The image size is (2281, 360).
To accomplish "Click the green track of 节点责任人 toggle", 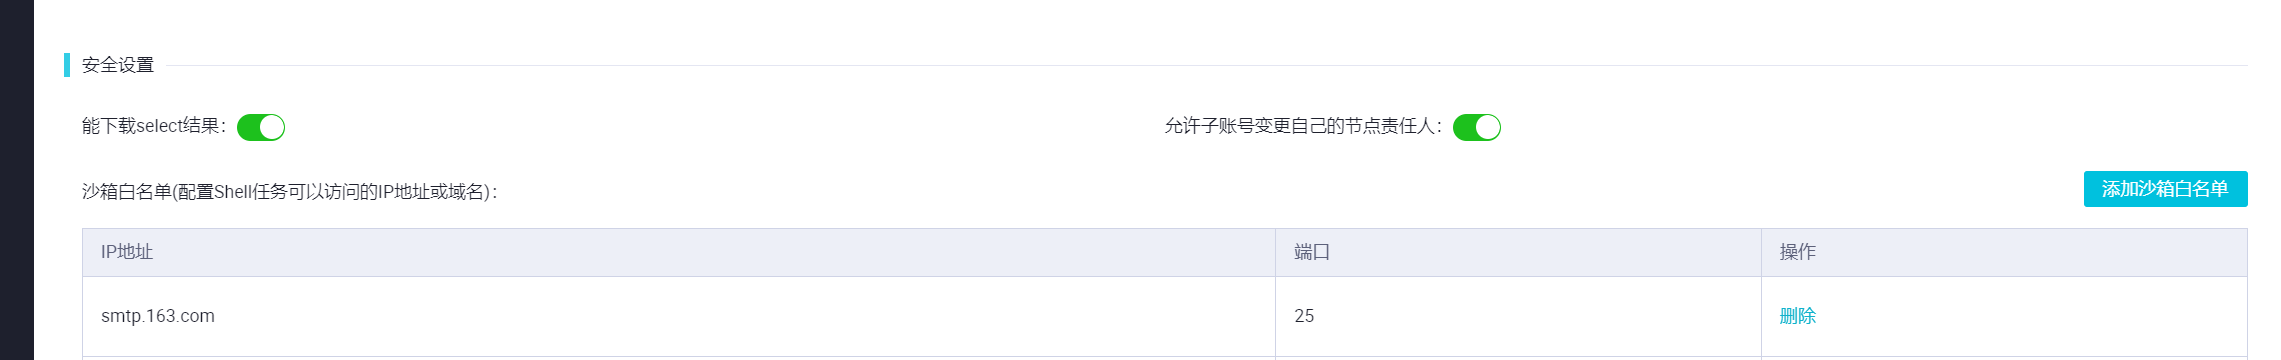I will 1464,127.
